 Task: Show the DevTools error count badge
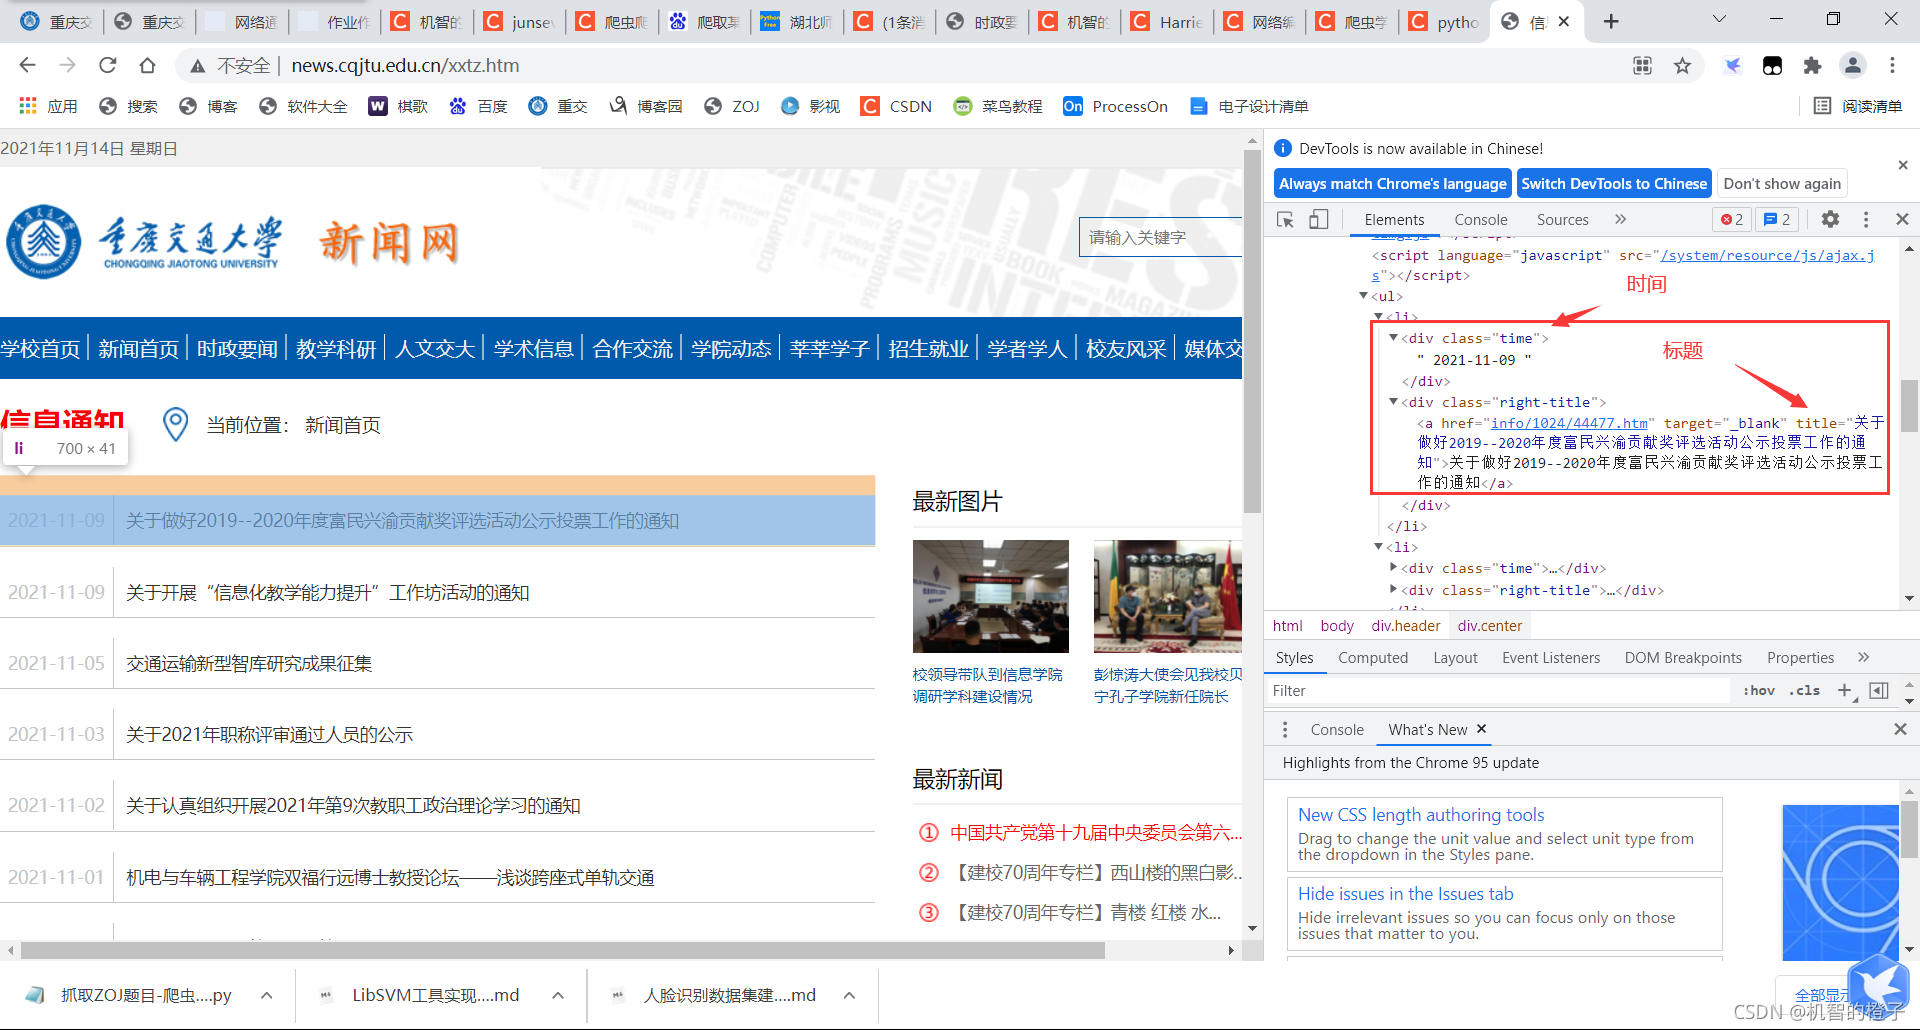[x=1732, y=219]
